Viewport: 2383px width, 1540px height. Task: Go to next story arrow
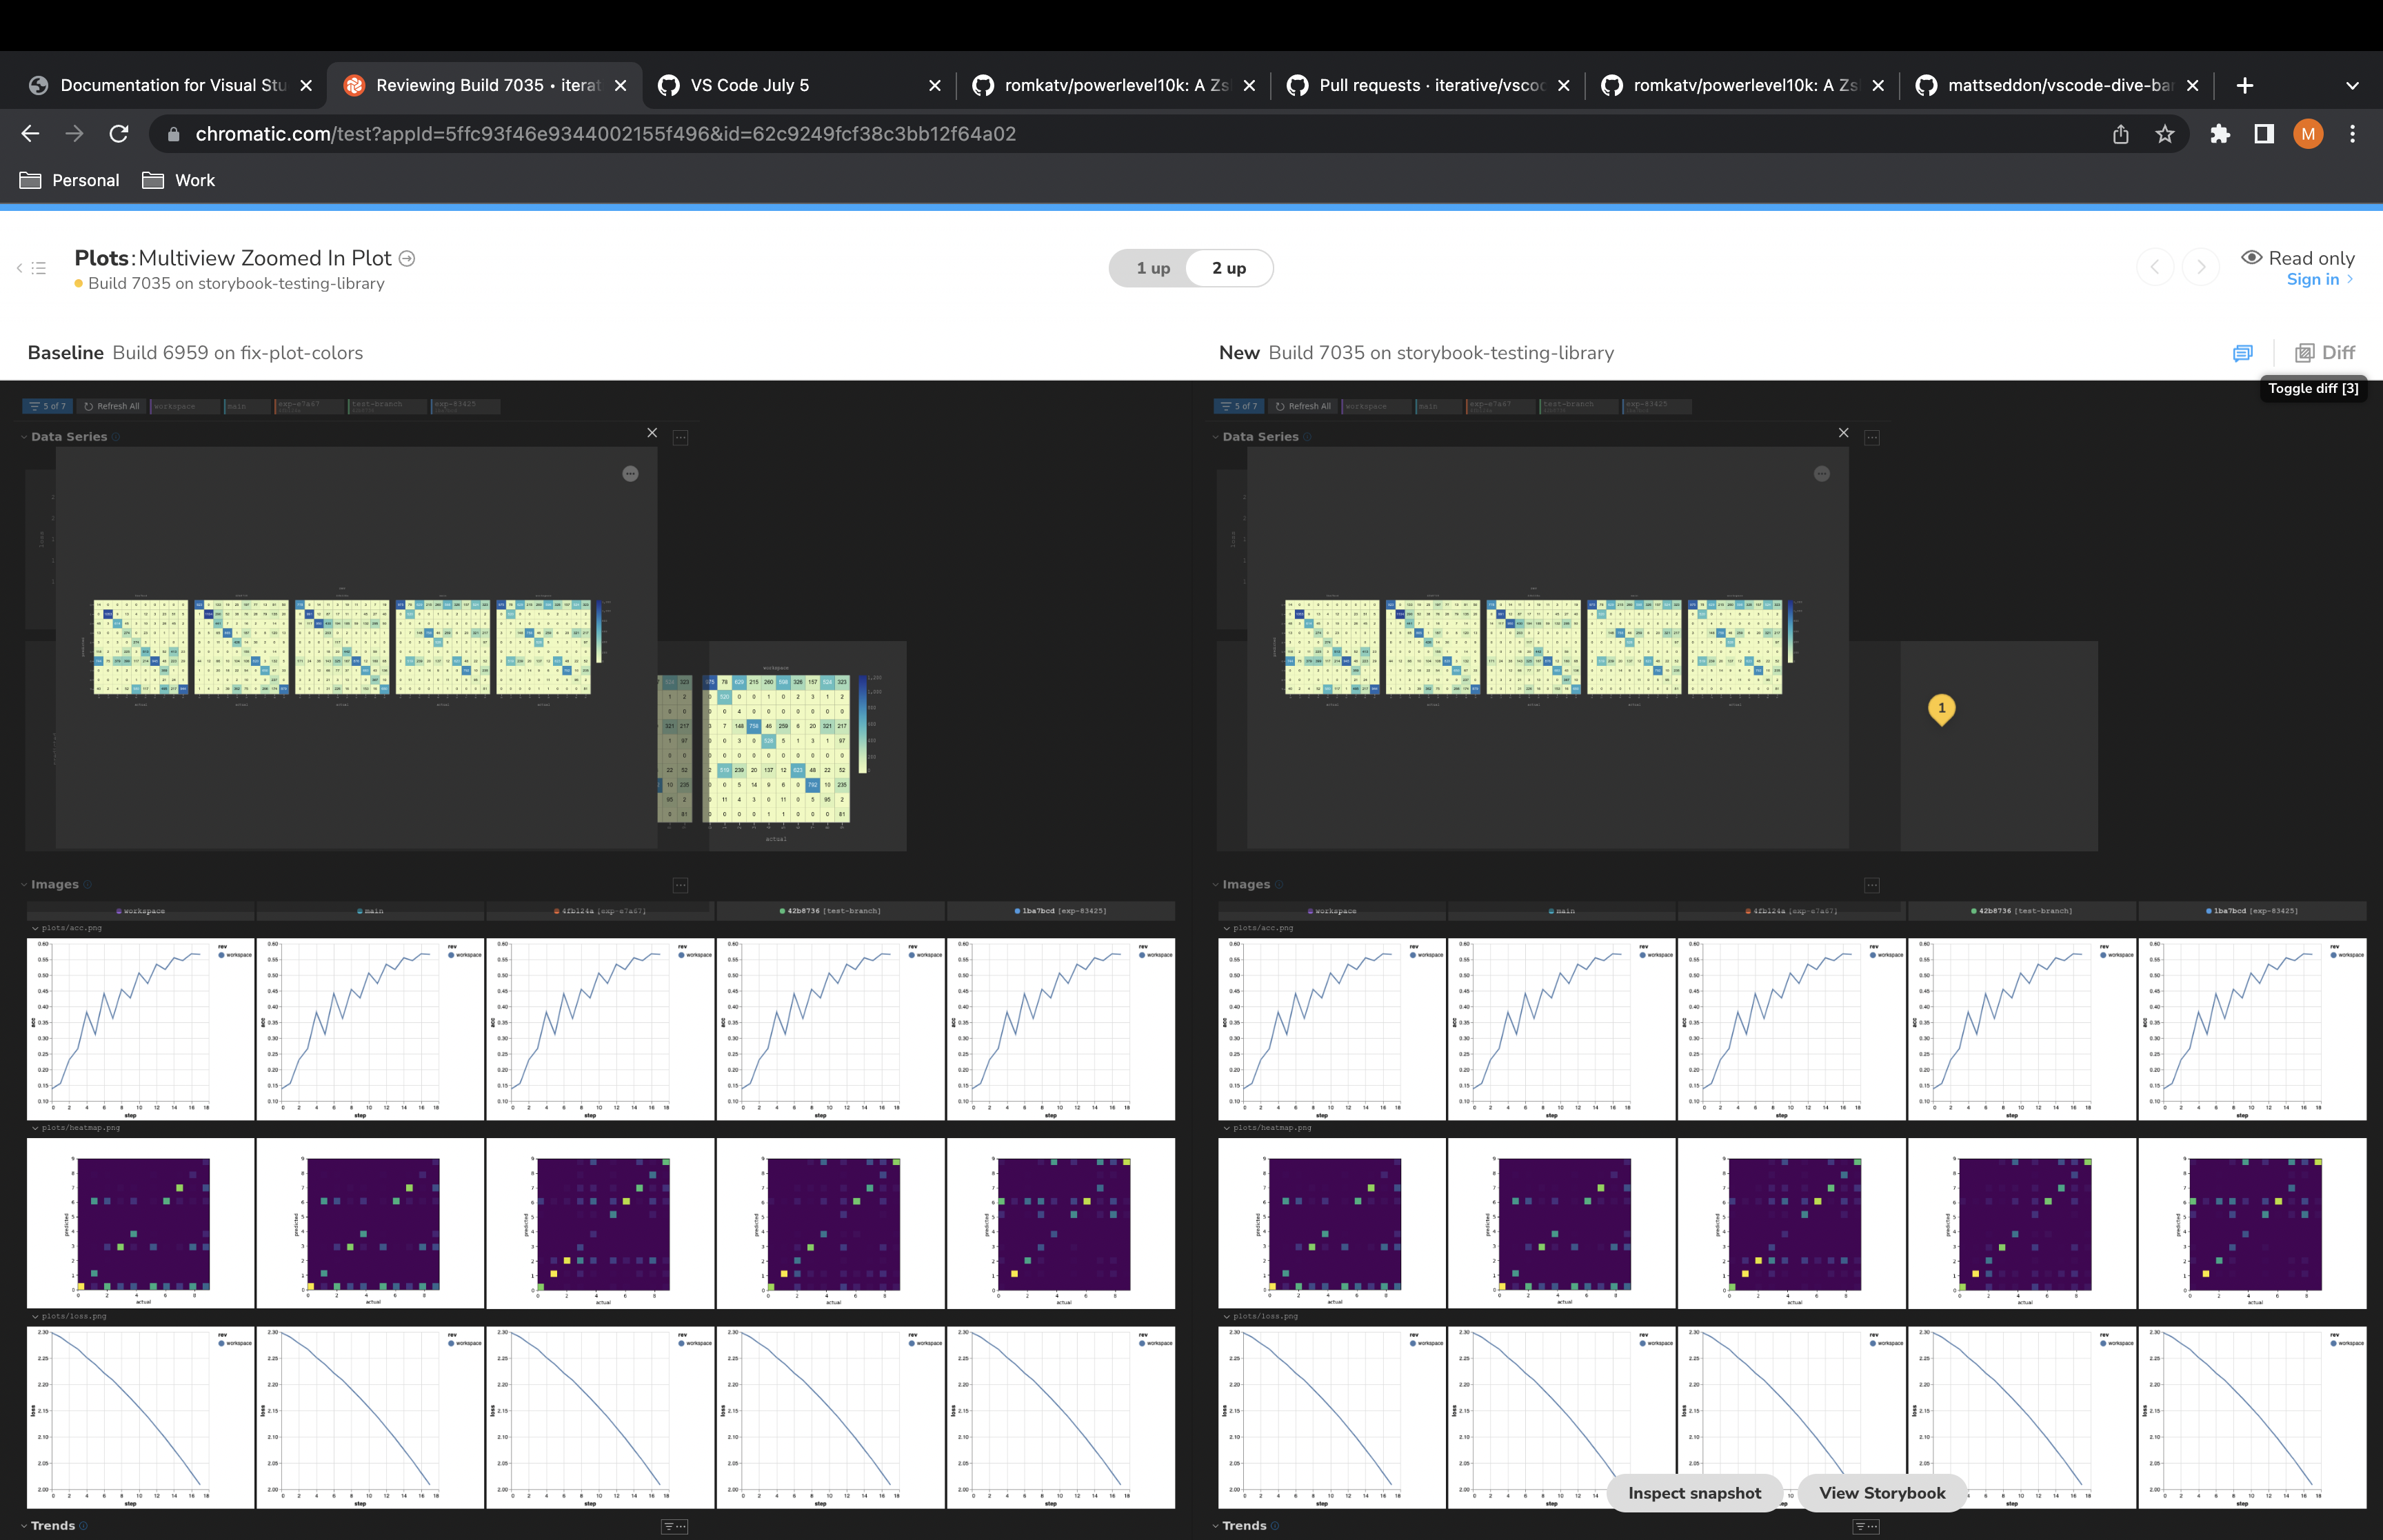[x=2200, y=267]
